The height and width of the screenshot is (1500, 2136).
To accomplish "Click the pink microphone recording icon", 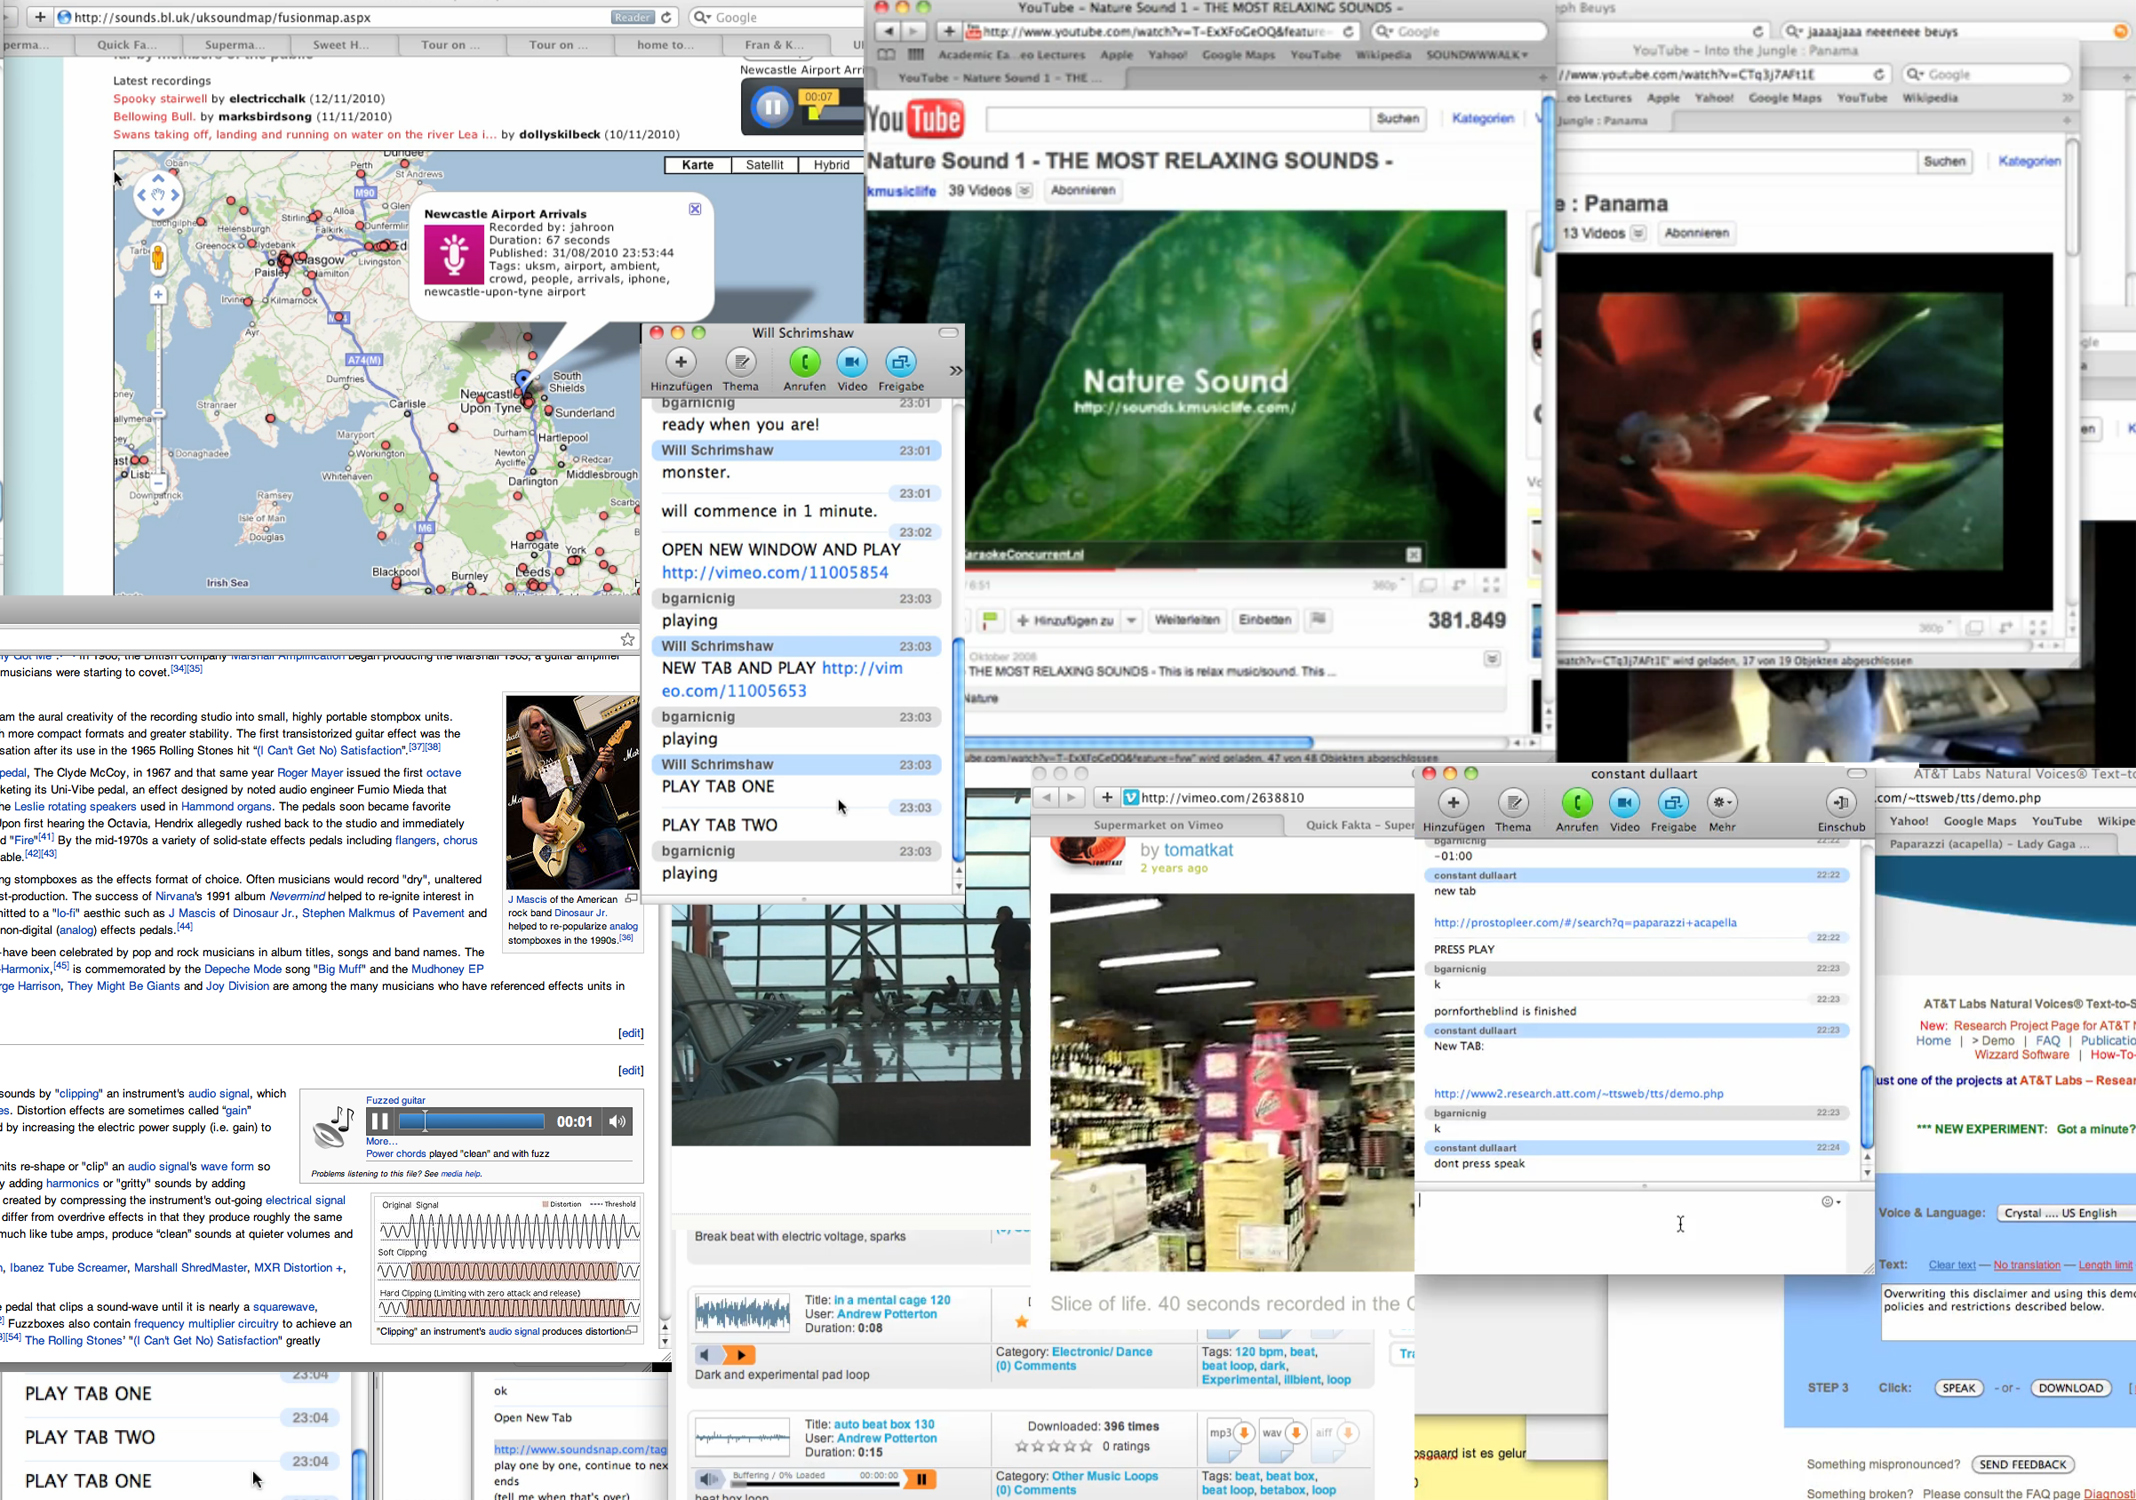I will (454, 254).
